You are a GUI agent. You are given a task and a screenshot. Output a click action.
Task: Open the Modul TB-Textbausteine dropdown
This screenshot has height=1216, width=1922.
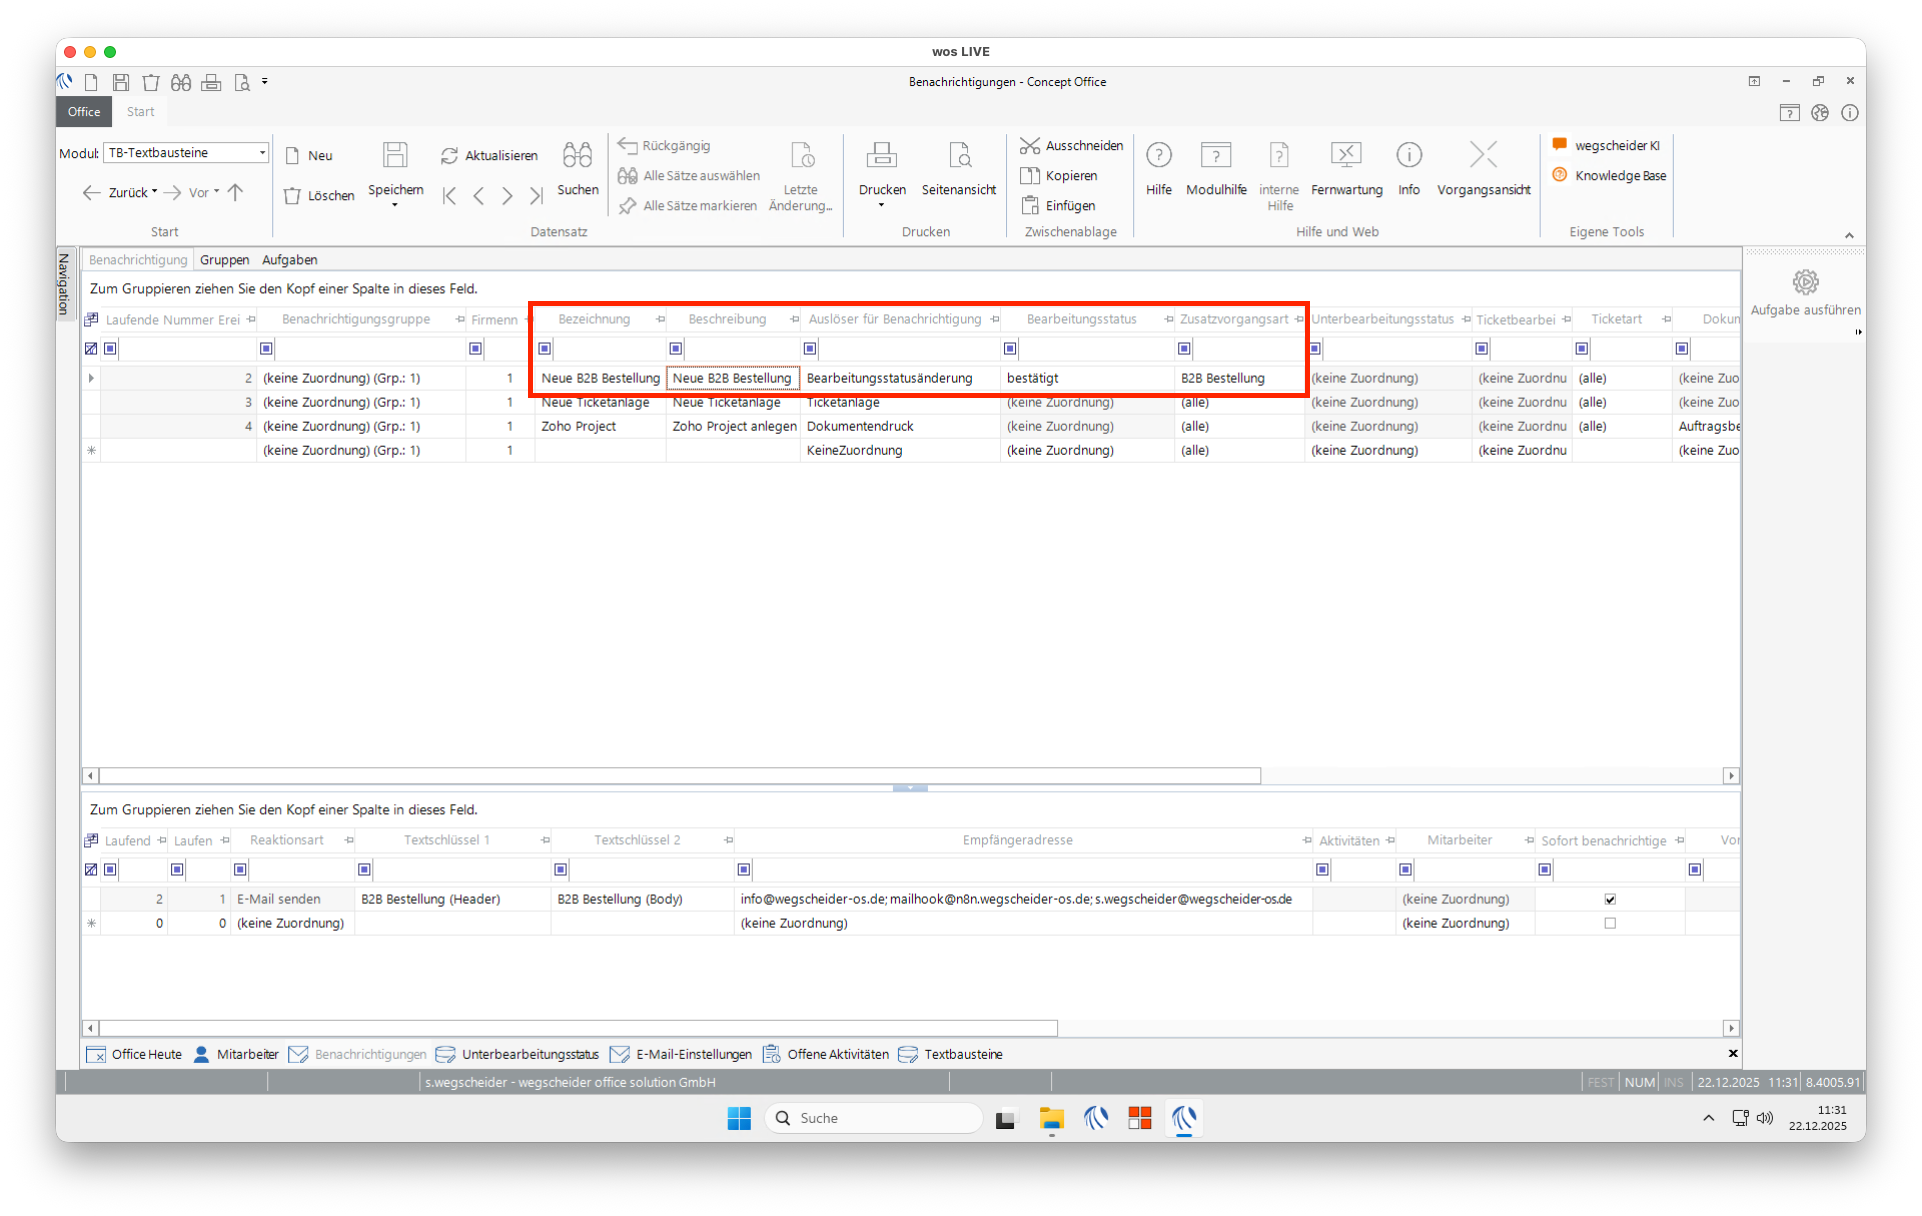point(263,153)
